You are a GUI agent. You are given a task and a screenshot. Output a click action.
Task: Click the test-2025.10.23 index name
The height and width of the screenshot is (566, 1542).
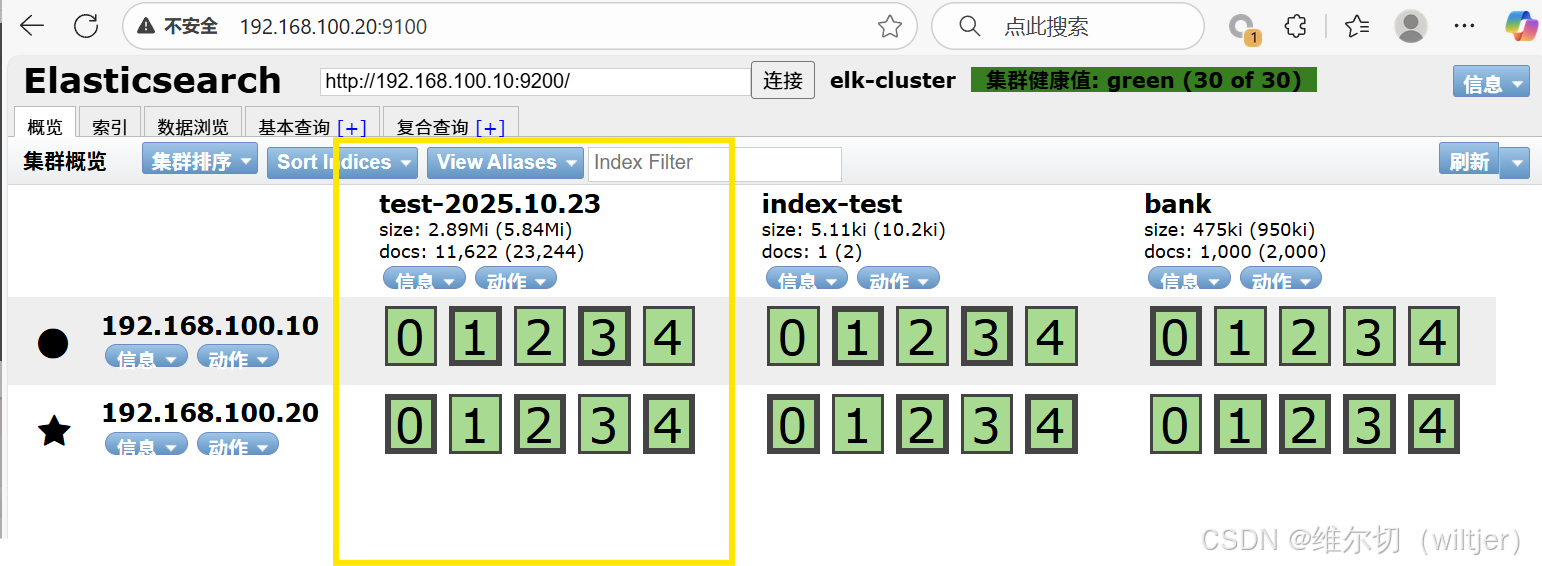[x=489, y=204]
